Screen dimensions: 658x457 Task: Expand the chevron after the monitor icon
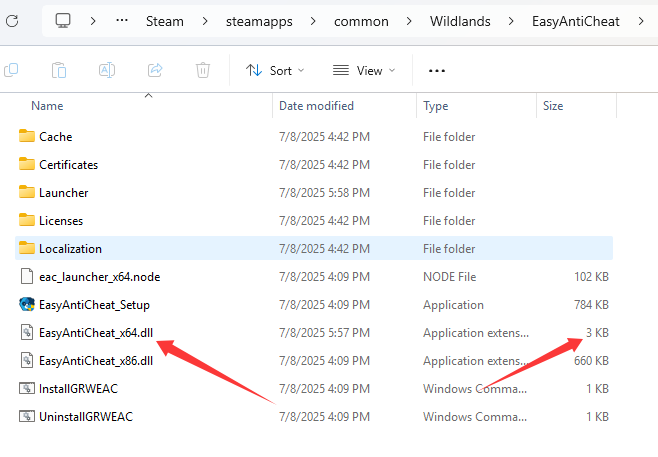coord(93,21)
